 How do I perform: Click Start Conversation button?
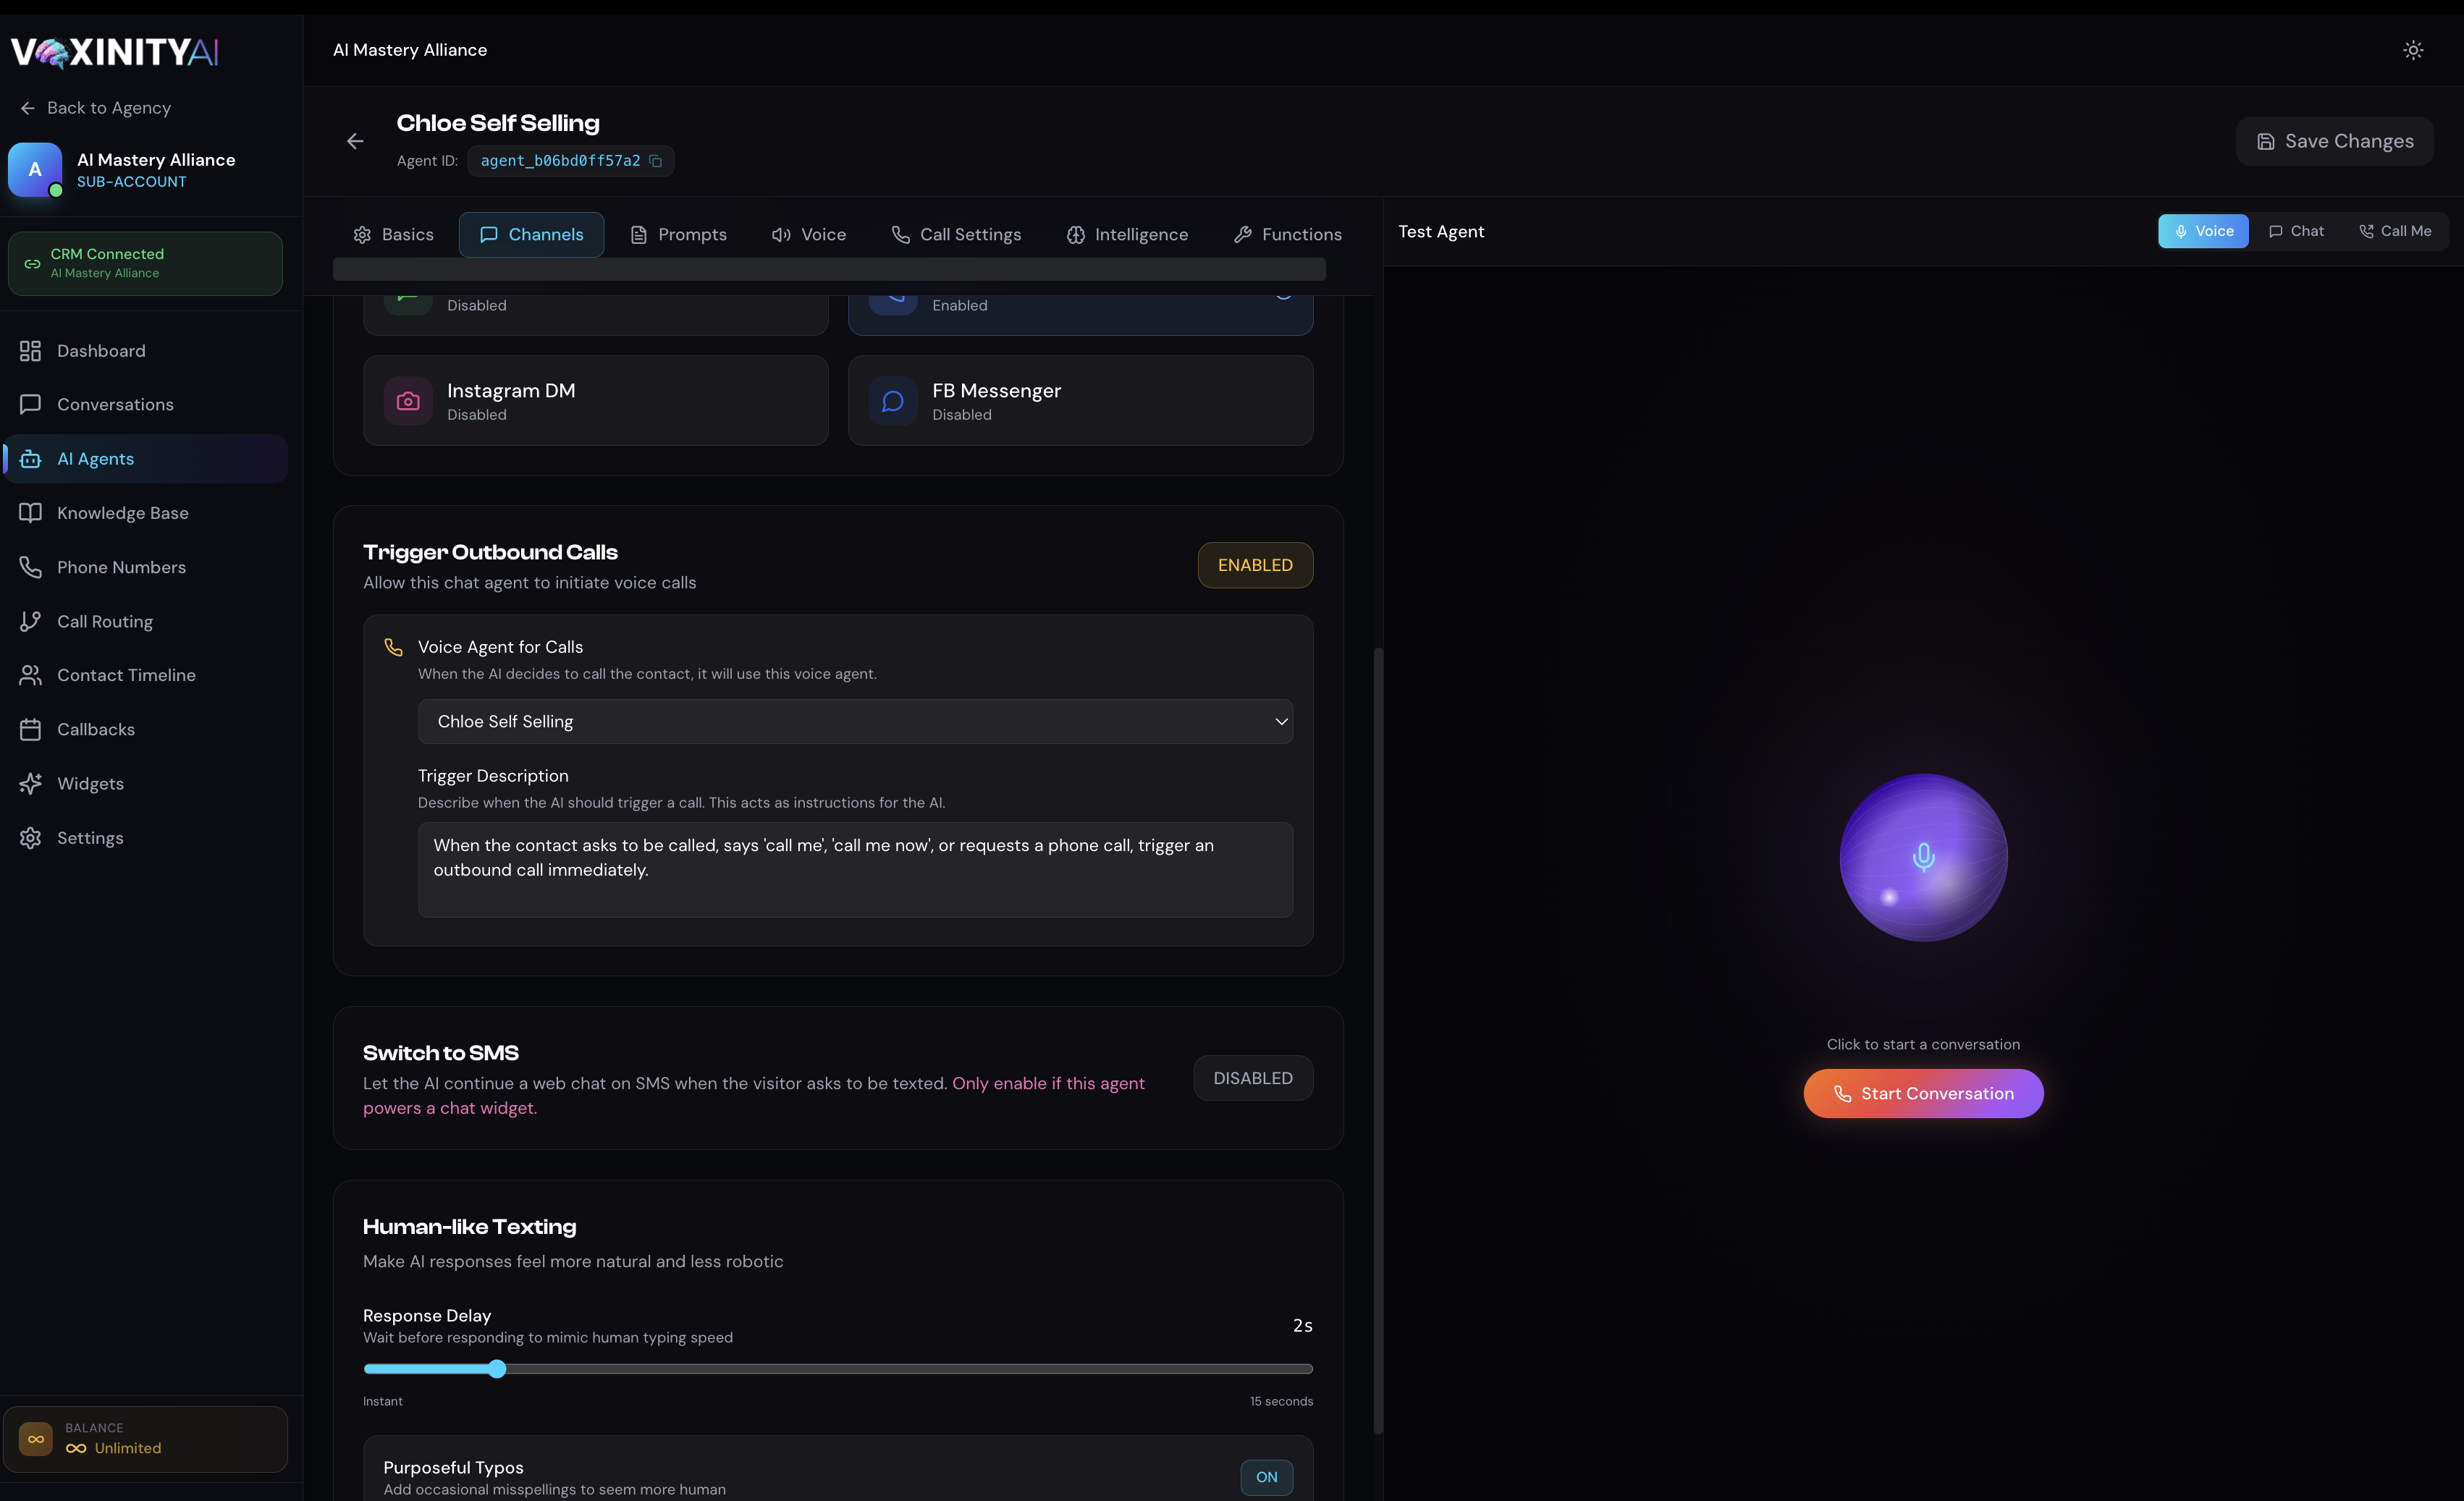click(1923, 1093)
